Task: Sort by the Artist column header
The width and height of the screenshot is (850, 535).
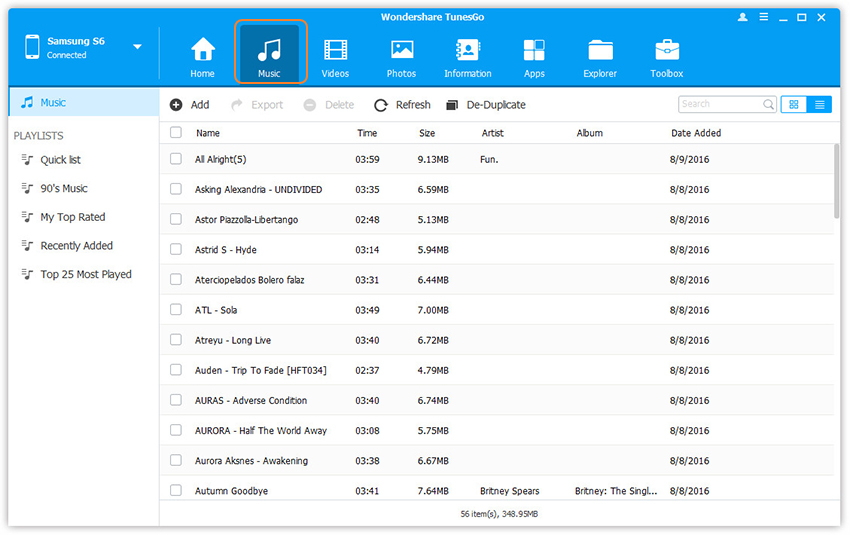Action: [492, 133]
